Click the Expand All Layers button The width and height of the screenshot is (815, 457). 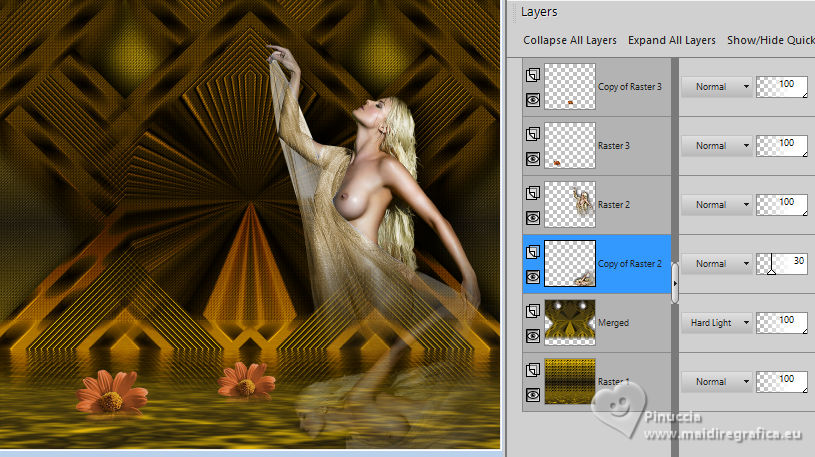tap(672, 40)
